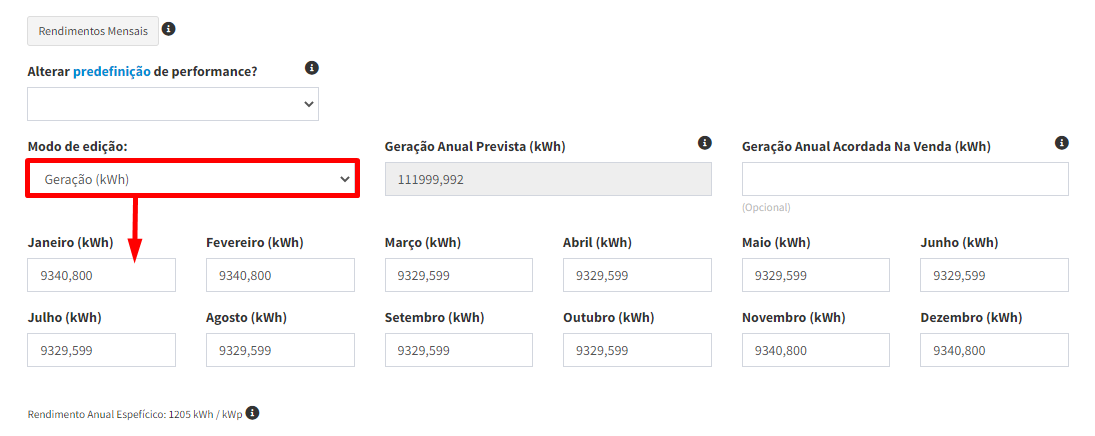The height and width of the screenshot is (436, 1095).
Task: Select the Novembro (kWh) input
Action: point(815,350)
